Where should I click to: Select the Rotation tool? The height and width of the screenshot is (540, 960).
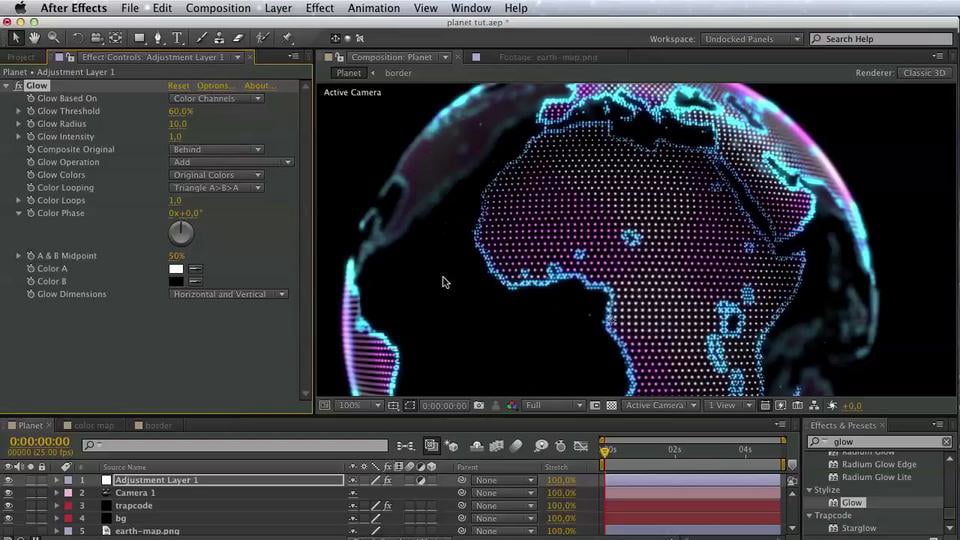[x=78, y=38]
